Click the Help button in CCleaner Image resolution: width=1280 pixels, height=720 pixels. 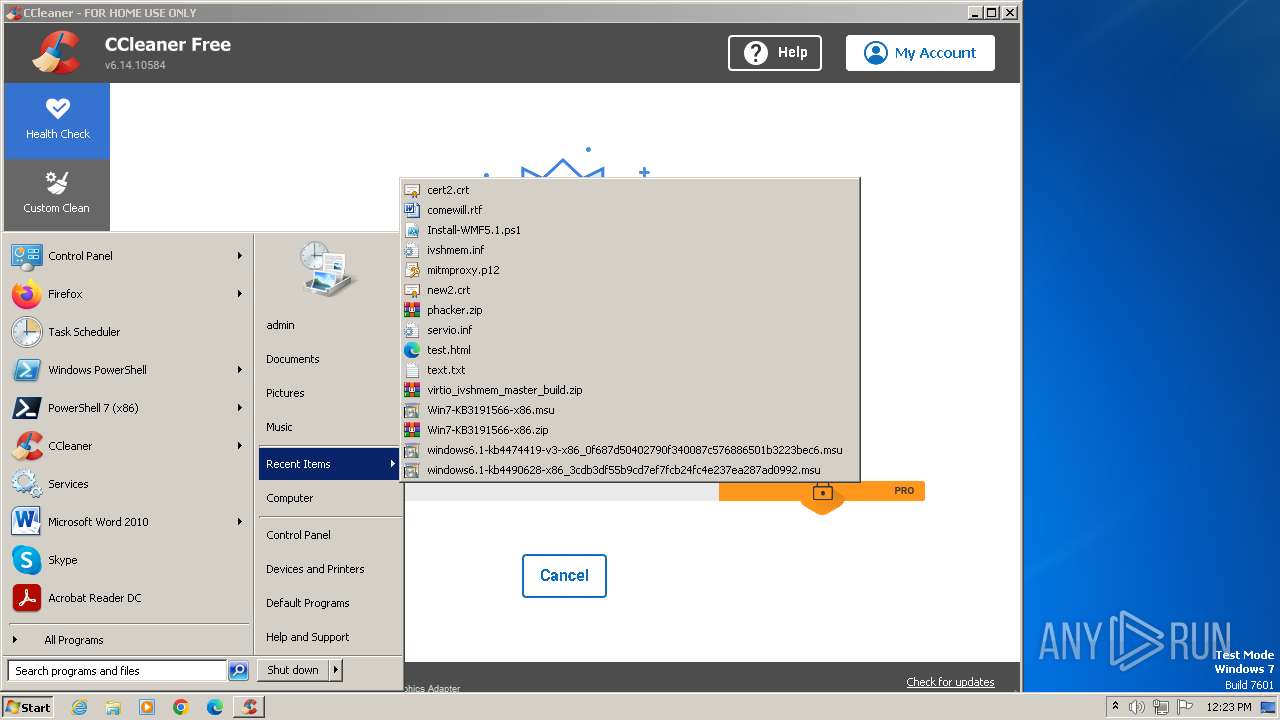click(775, 53)
